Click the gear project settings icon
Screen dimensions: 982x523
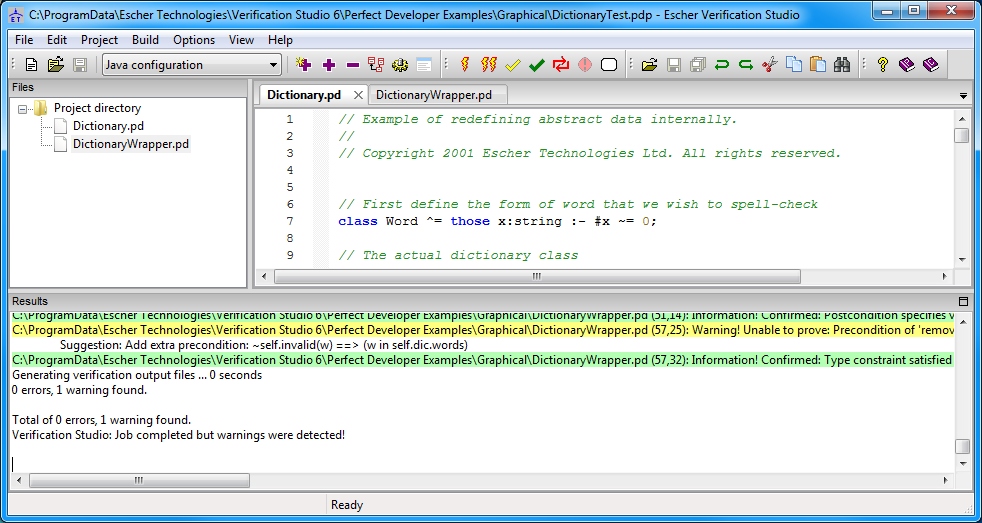pyautogui.click(x=400, y=65)
